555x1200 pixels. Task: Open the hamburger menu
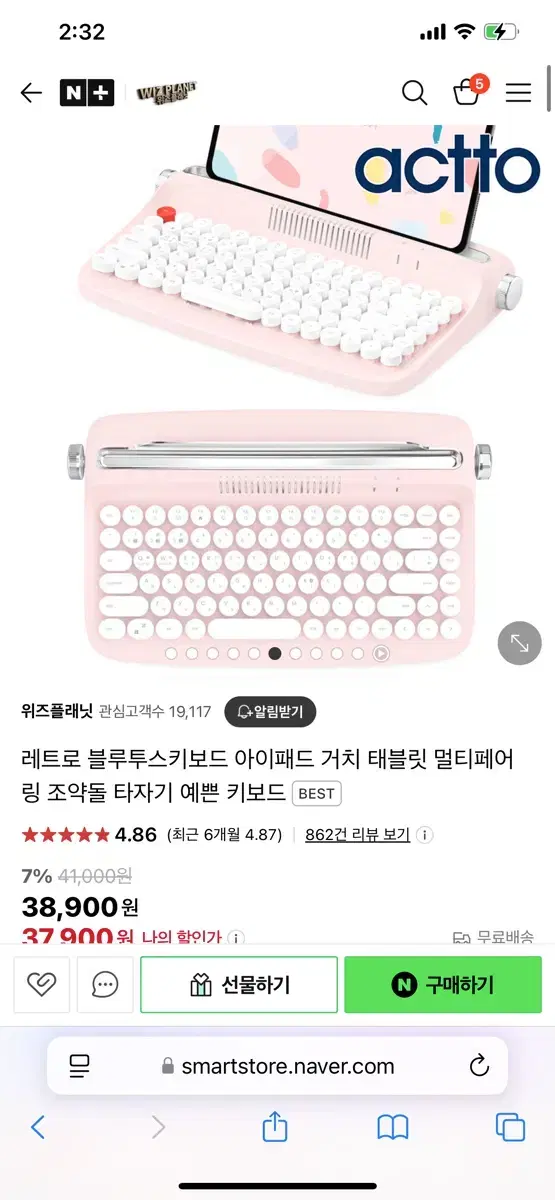tap(518, 93)
